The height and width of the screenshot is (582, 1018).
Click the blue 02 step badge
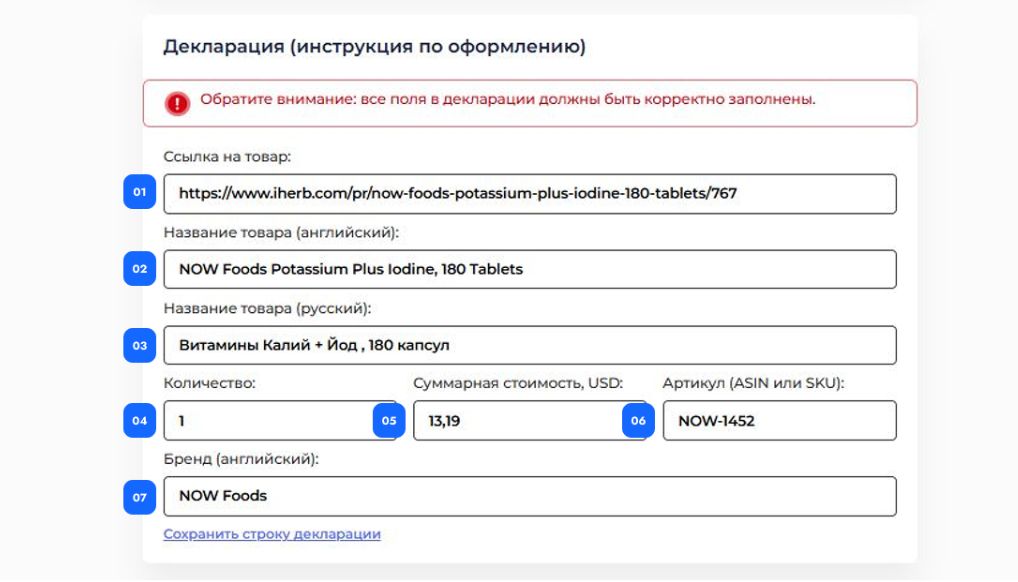tap(140, 268)
